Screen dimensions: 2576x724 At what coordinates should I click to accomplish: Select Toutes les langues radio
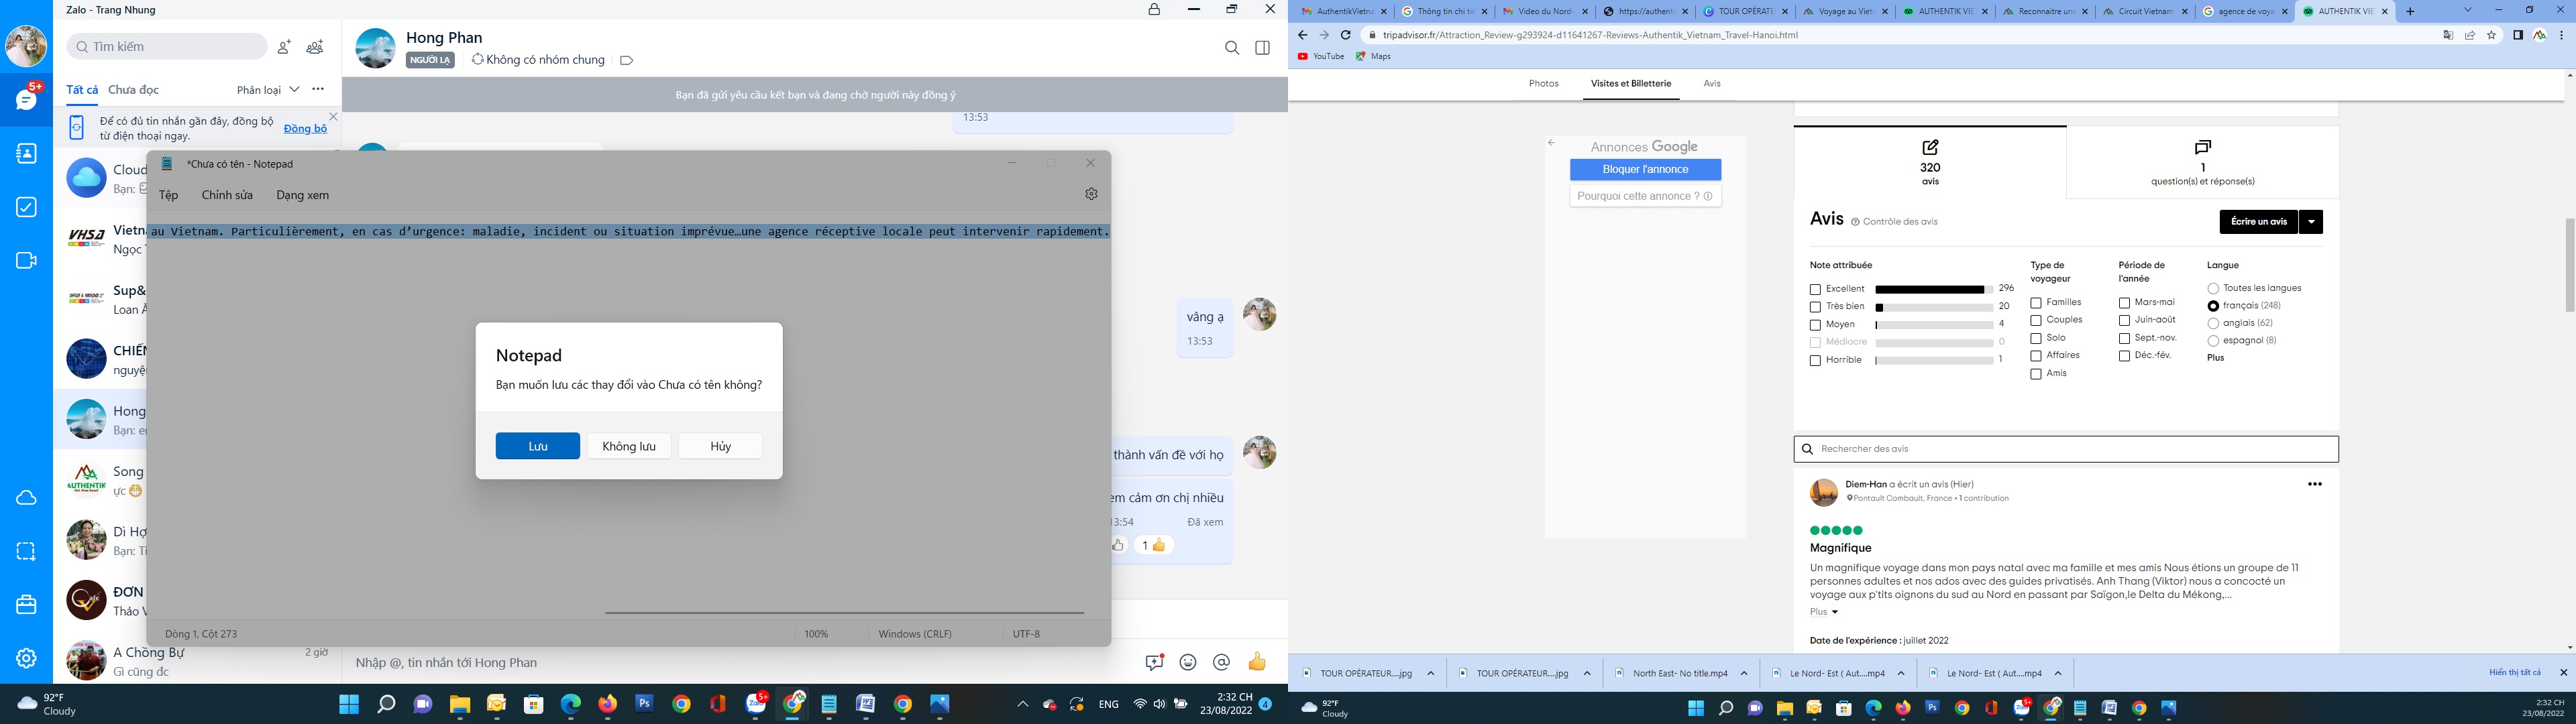(x=2213, y=289)
